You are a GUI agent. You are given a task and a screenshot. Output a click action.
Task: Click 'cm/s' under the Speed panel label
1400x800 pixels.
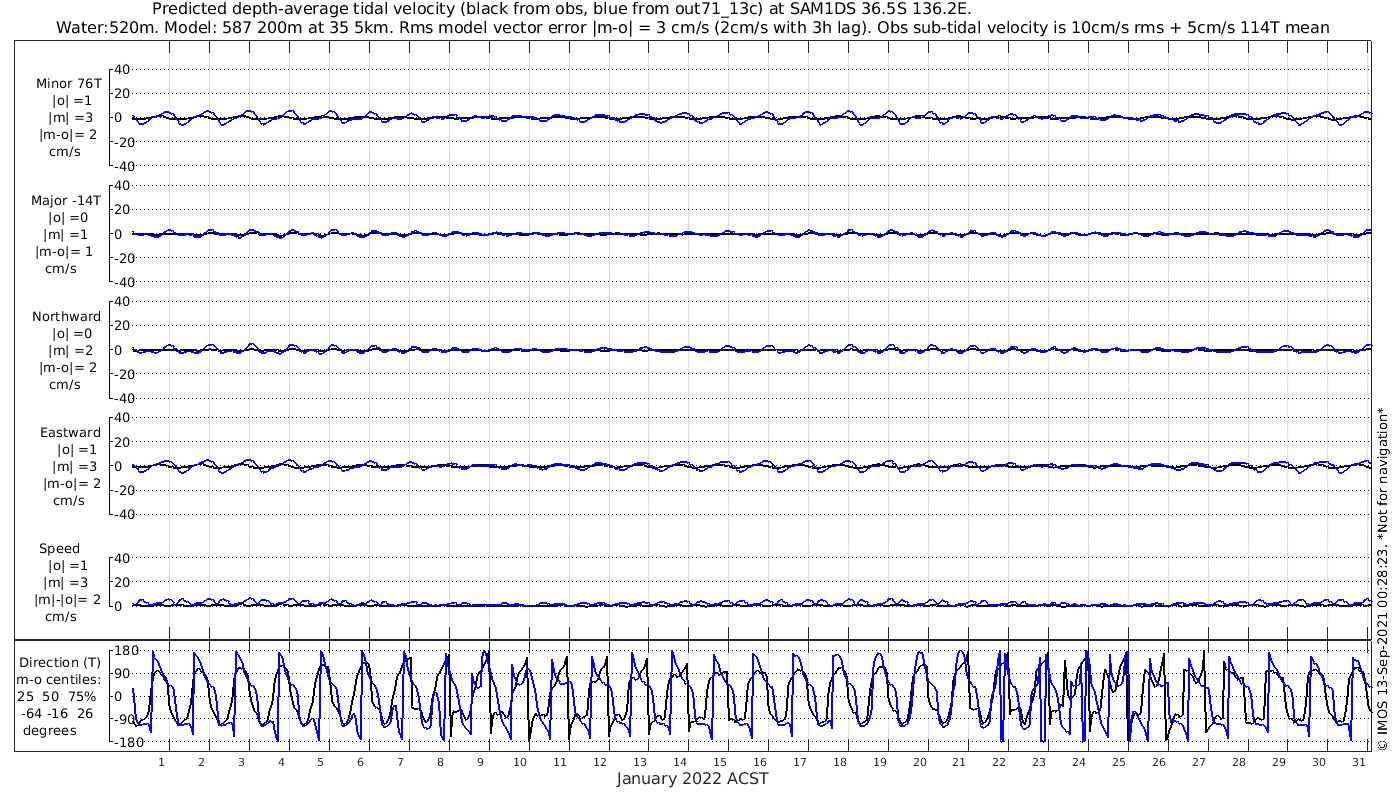60,617
